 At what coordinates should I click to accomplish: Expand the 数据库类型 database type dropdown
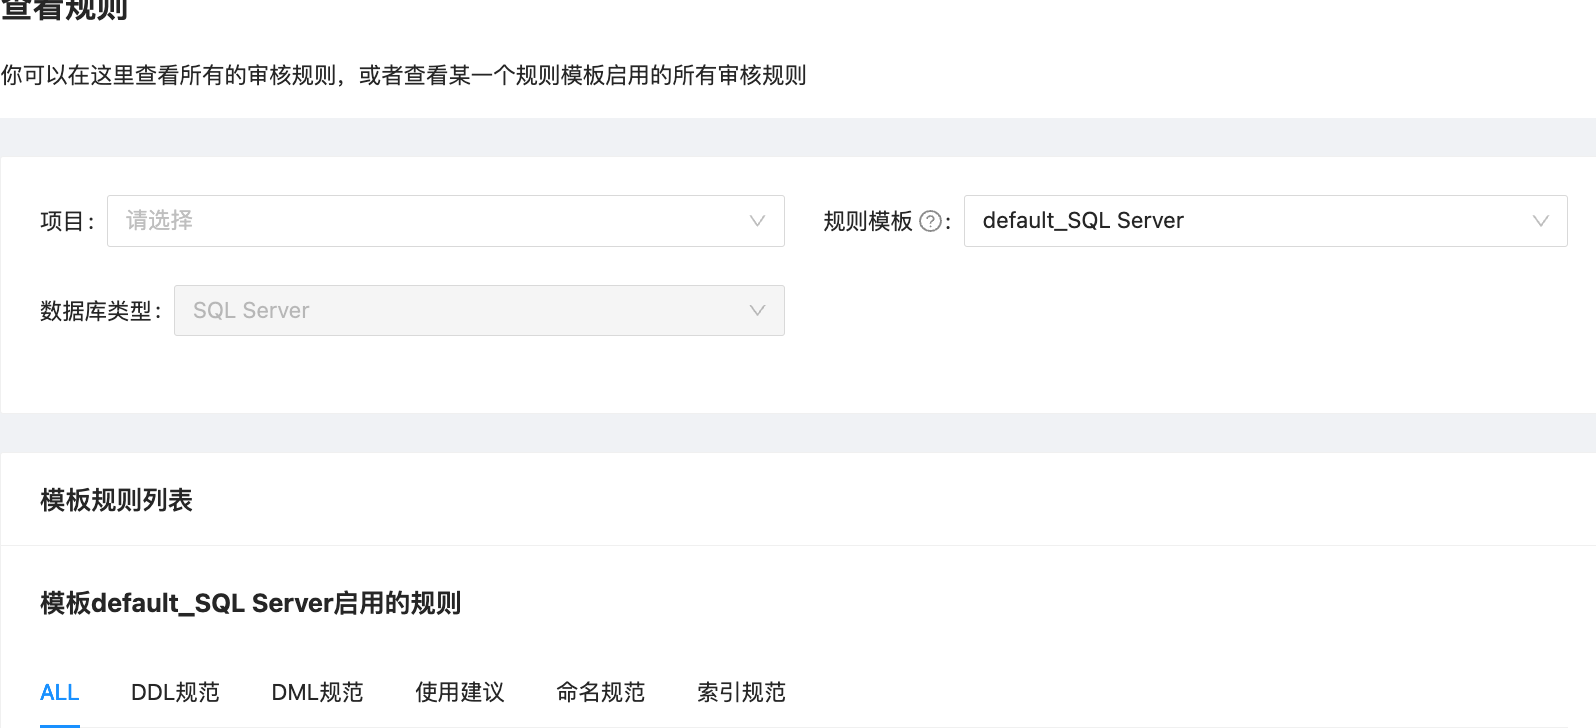pyautogui.click(x=479, y=310)
